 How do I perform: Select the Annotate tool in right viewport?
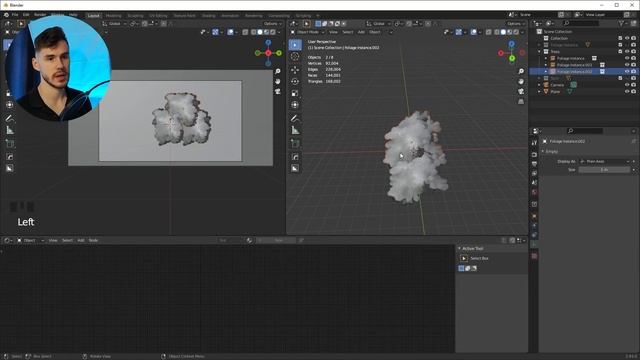295,118
